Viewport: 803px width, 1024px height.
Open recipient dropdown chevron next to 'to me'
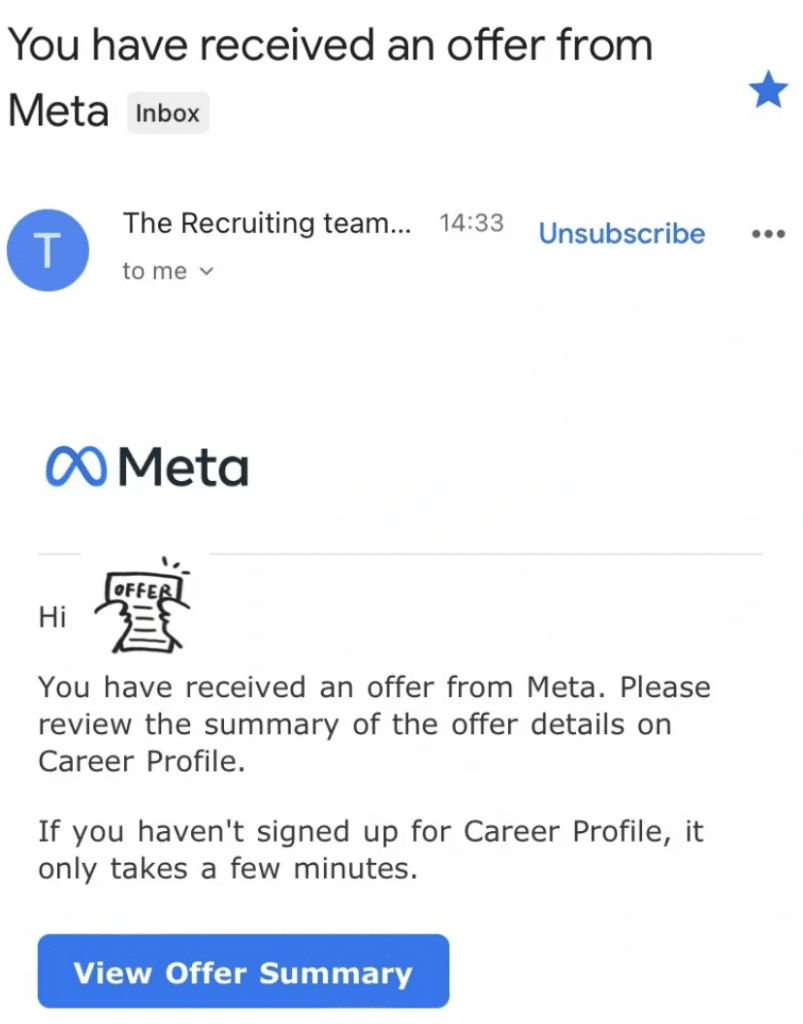click(x=205, y=271)
